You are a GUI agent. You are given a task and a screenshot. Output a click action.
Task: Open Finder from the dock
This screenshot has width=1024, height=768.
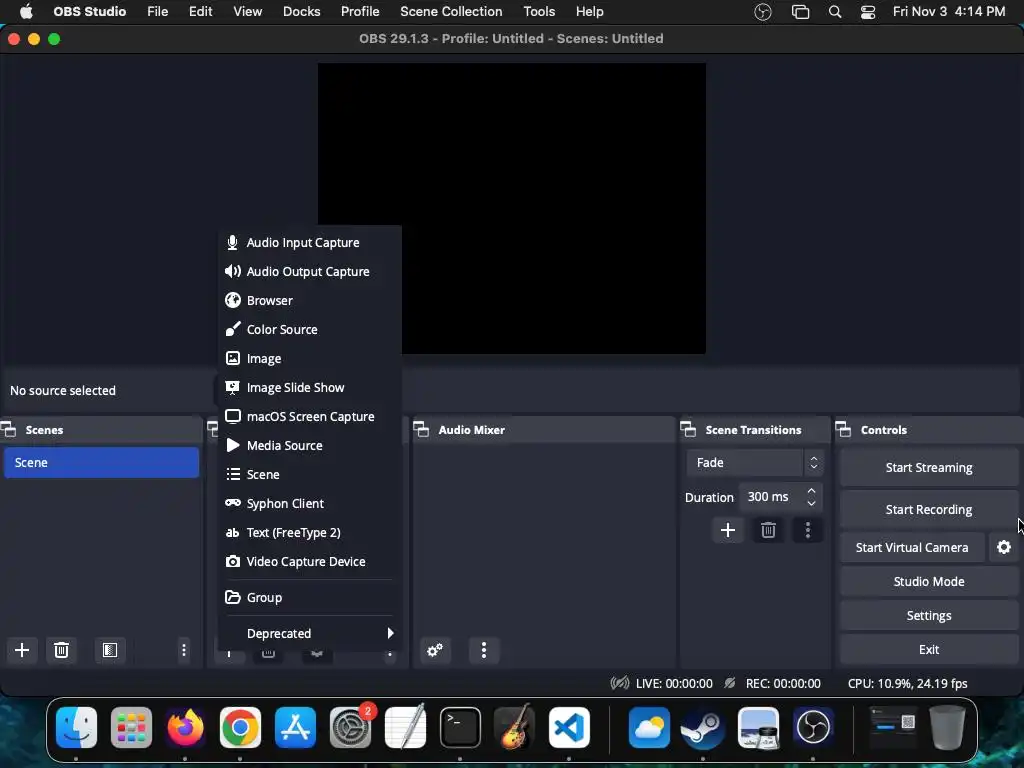76,727
